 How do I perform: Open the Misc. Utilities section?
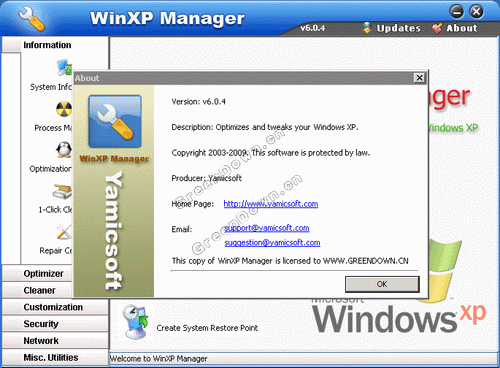(x=55, y=357)
